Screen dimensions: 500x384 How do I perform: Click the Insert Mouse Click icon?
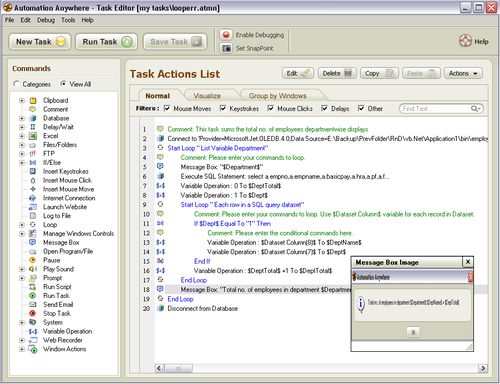[33, 180]
